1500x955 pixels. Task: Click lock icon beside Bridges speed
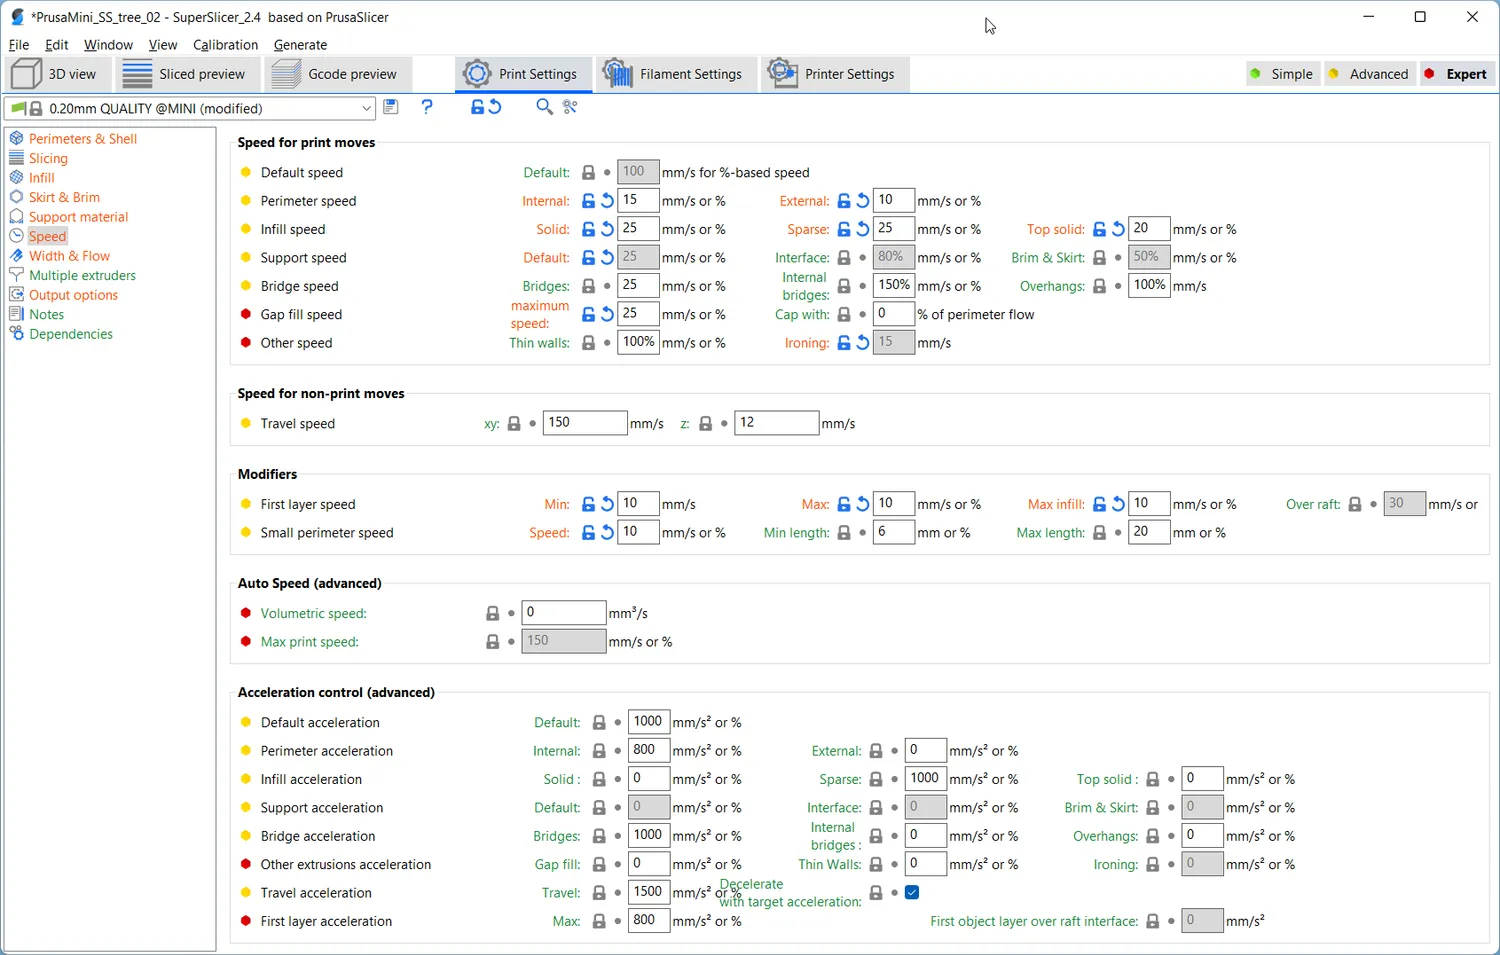pyautogui.click(x=589, y=286)
